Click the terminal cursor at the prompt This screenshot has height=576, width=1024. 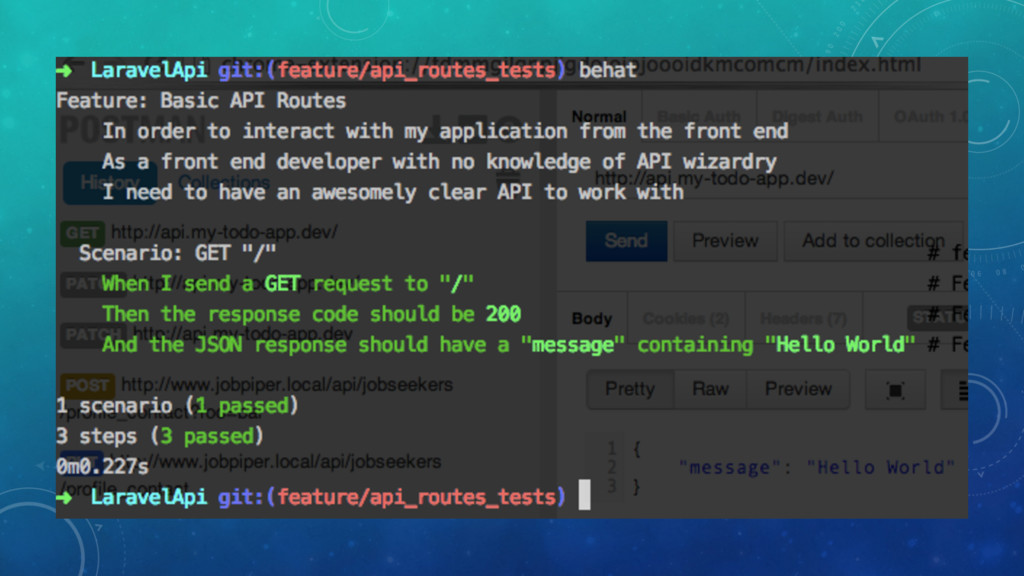click(x=584, y=495)
